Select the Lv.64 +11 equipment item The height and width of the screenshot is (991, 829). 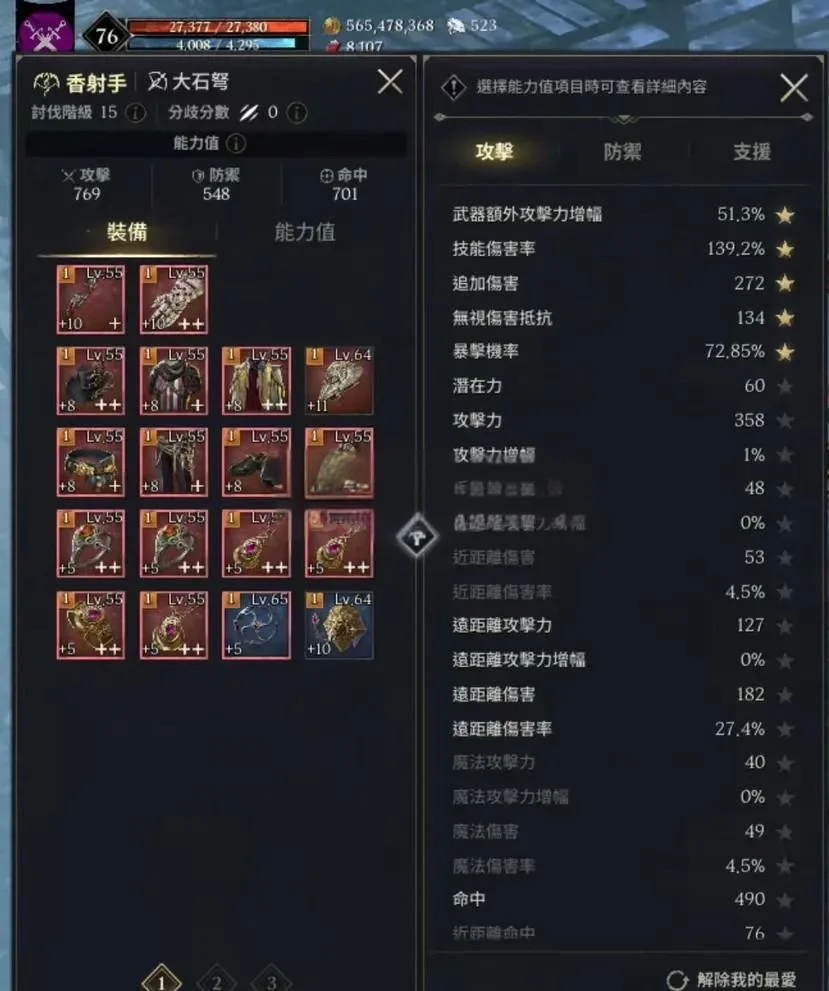pyautogui.click(x=339, y=380)
